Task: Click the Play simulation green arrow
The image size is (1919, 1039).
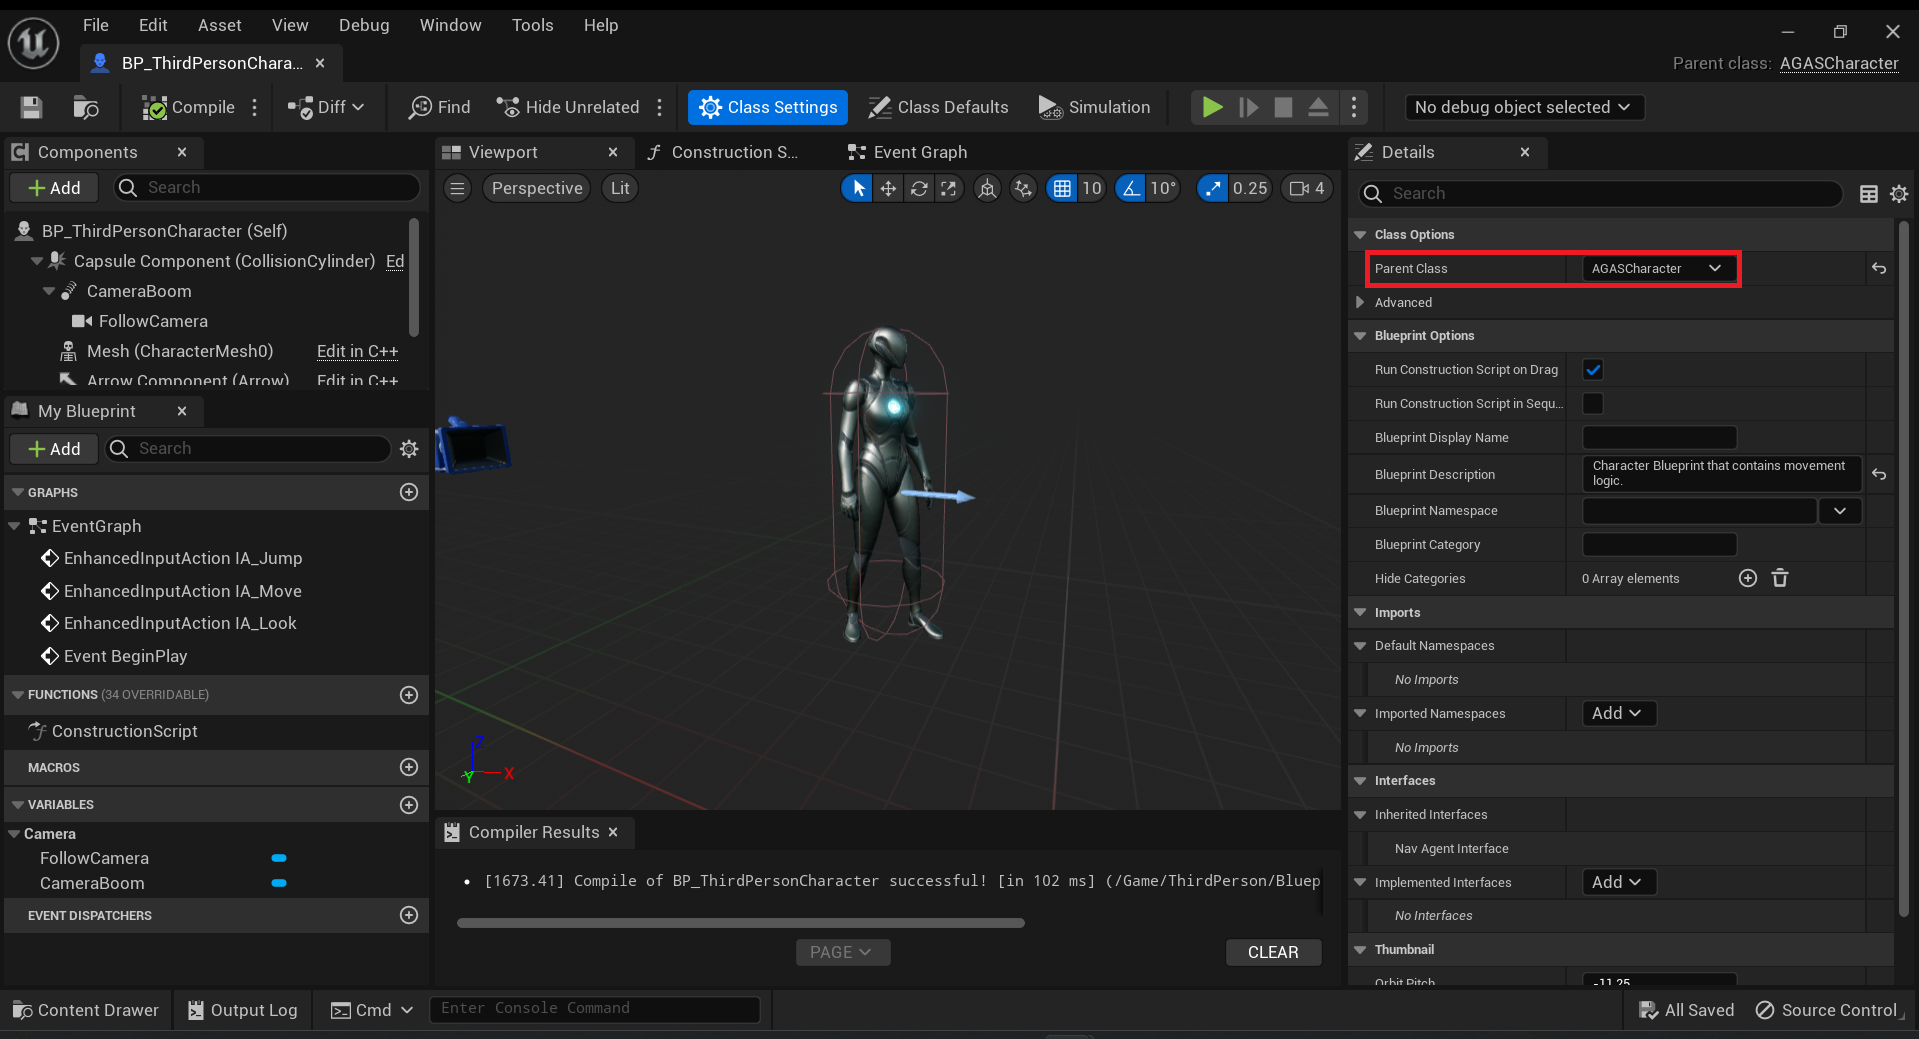Action: click(x=1212, y=107)
